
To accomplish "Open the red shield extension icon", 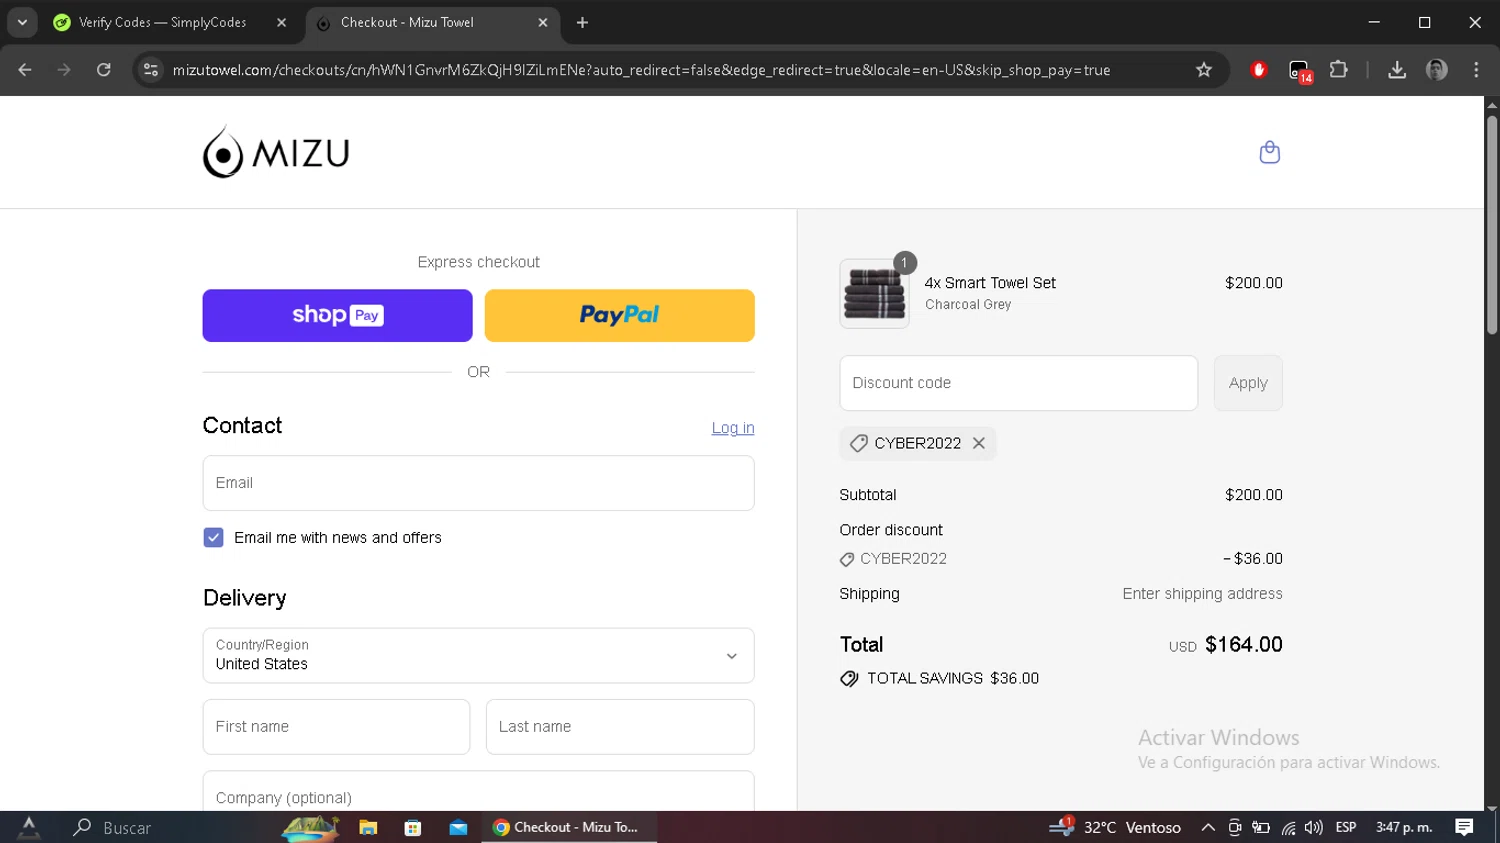I will [1259, 70].
